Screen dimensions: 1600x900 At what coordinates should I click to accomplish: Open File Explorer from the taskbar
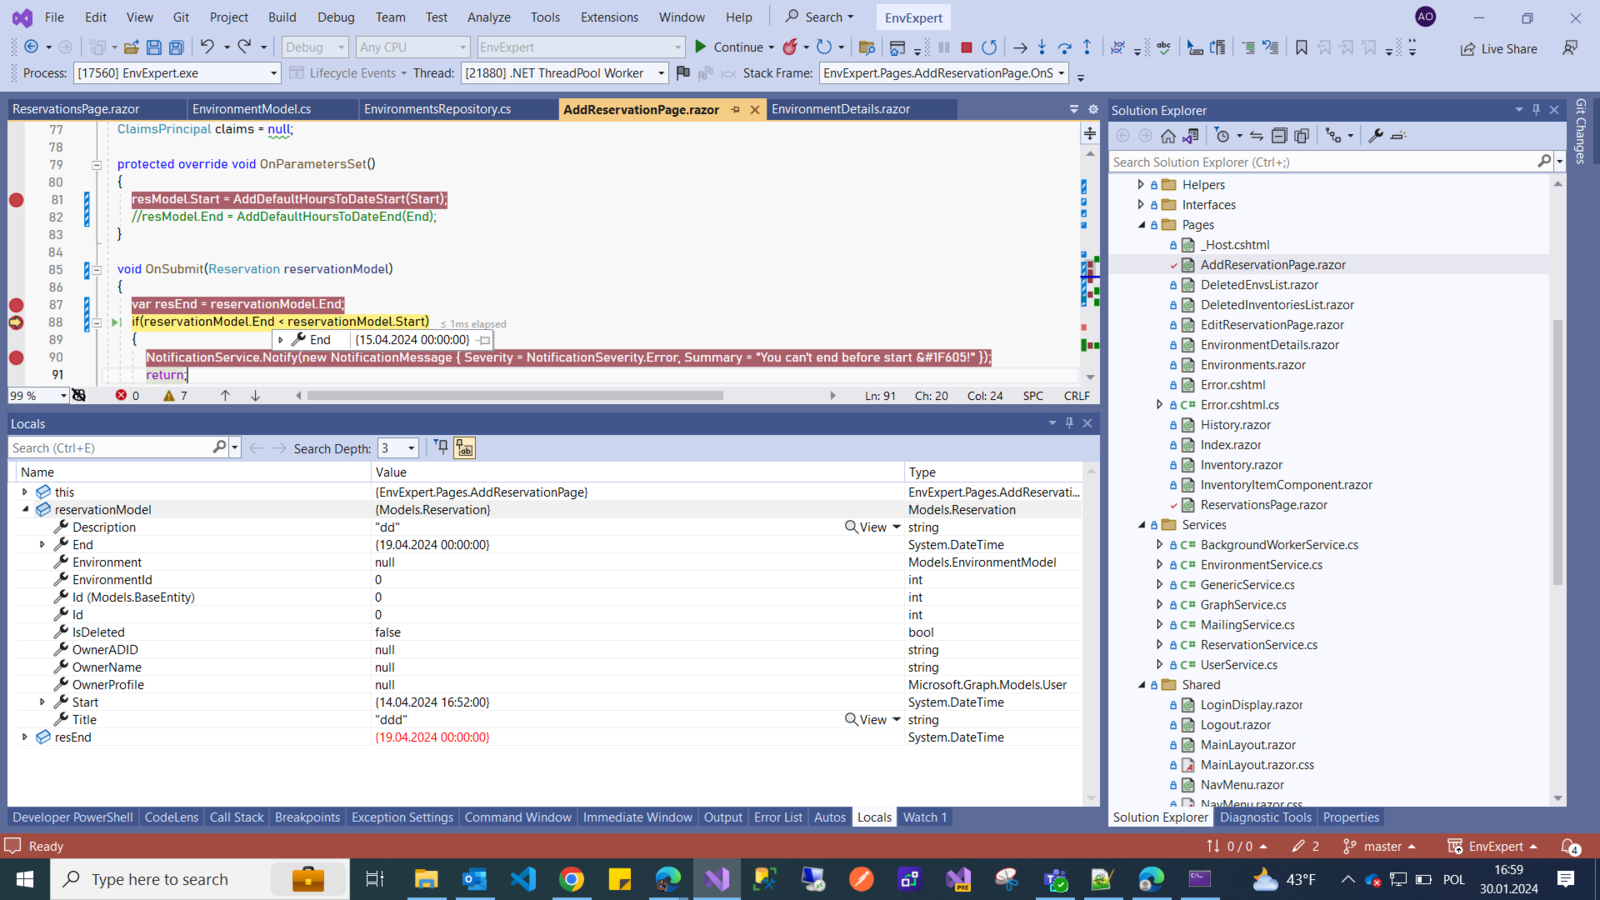coord(426,879)
